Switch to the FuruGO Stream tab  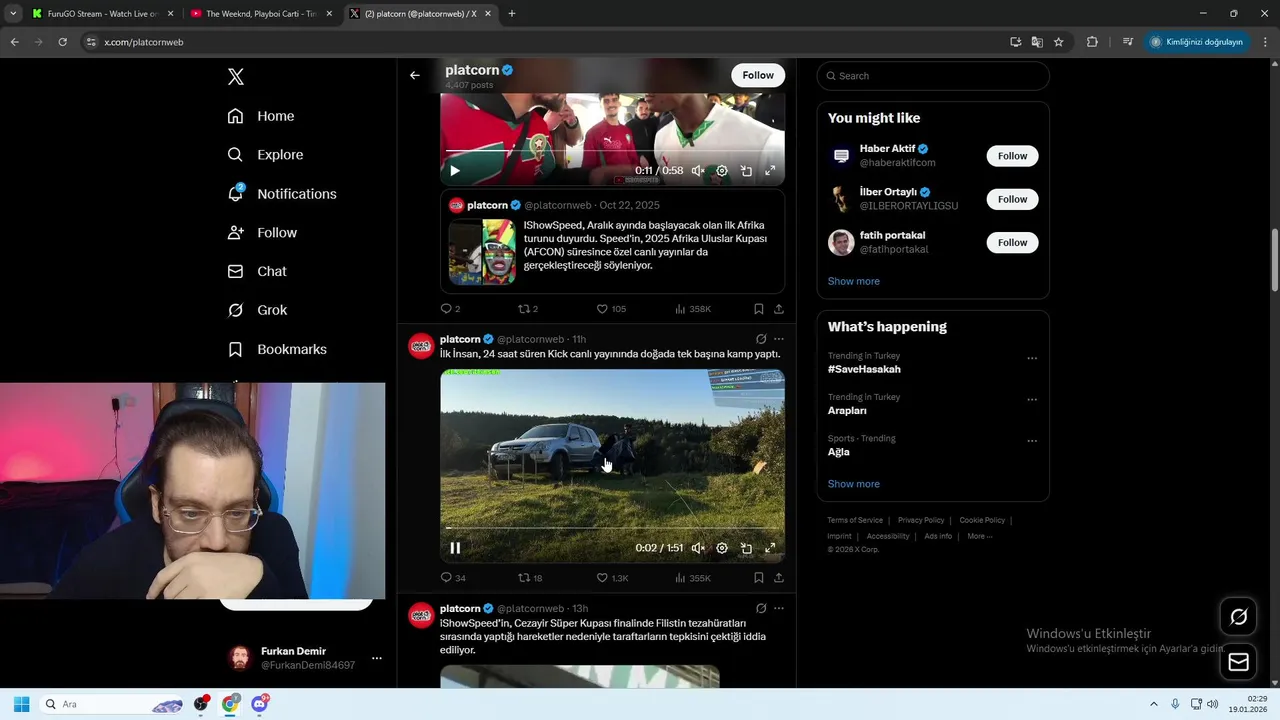pos(102,14)
